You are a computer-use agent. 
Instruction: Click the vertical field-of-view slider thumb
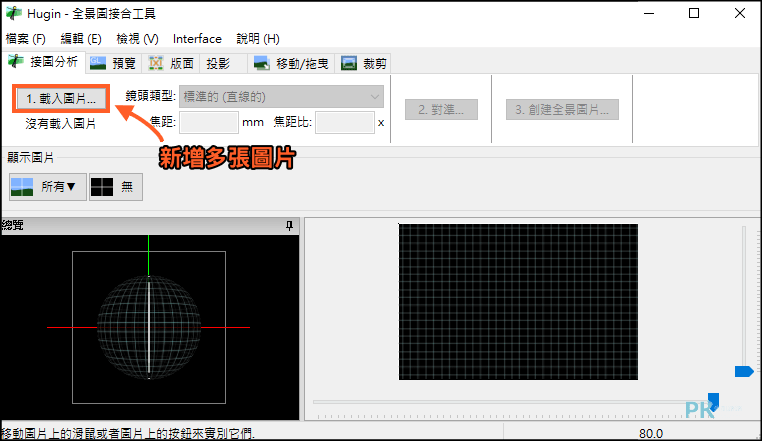(744, 371)
